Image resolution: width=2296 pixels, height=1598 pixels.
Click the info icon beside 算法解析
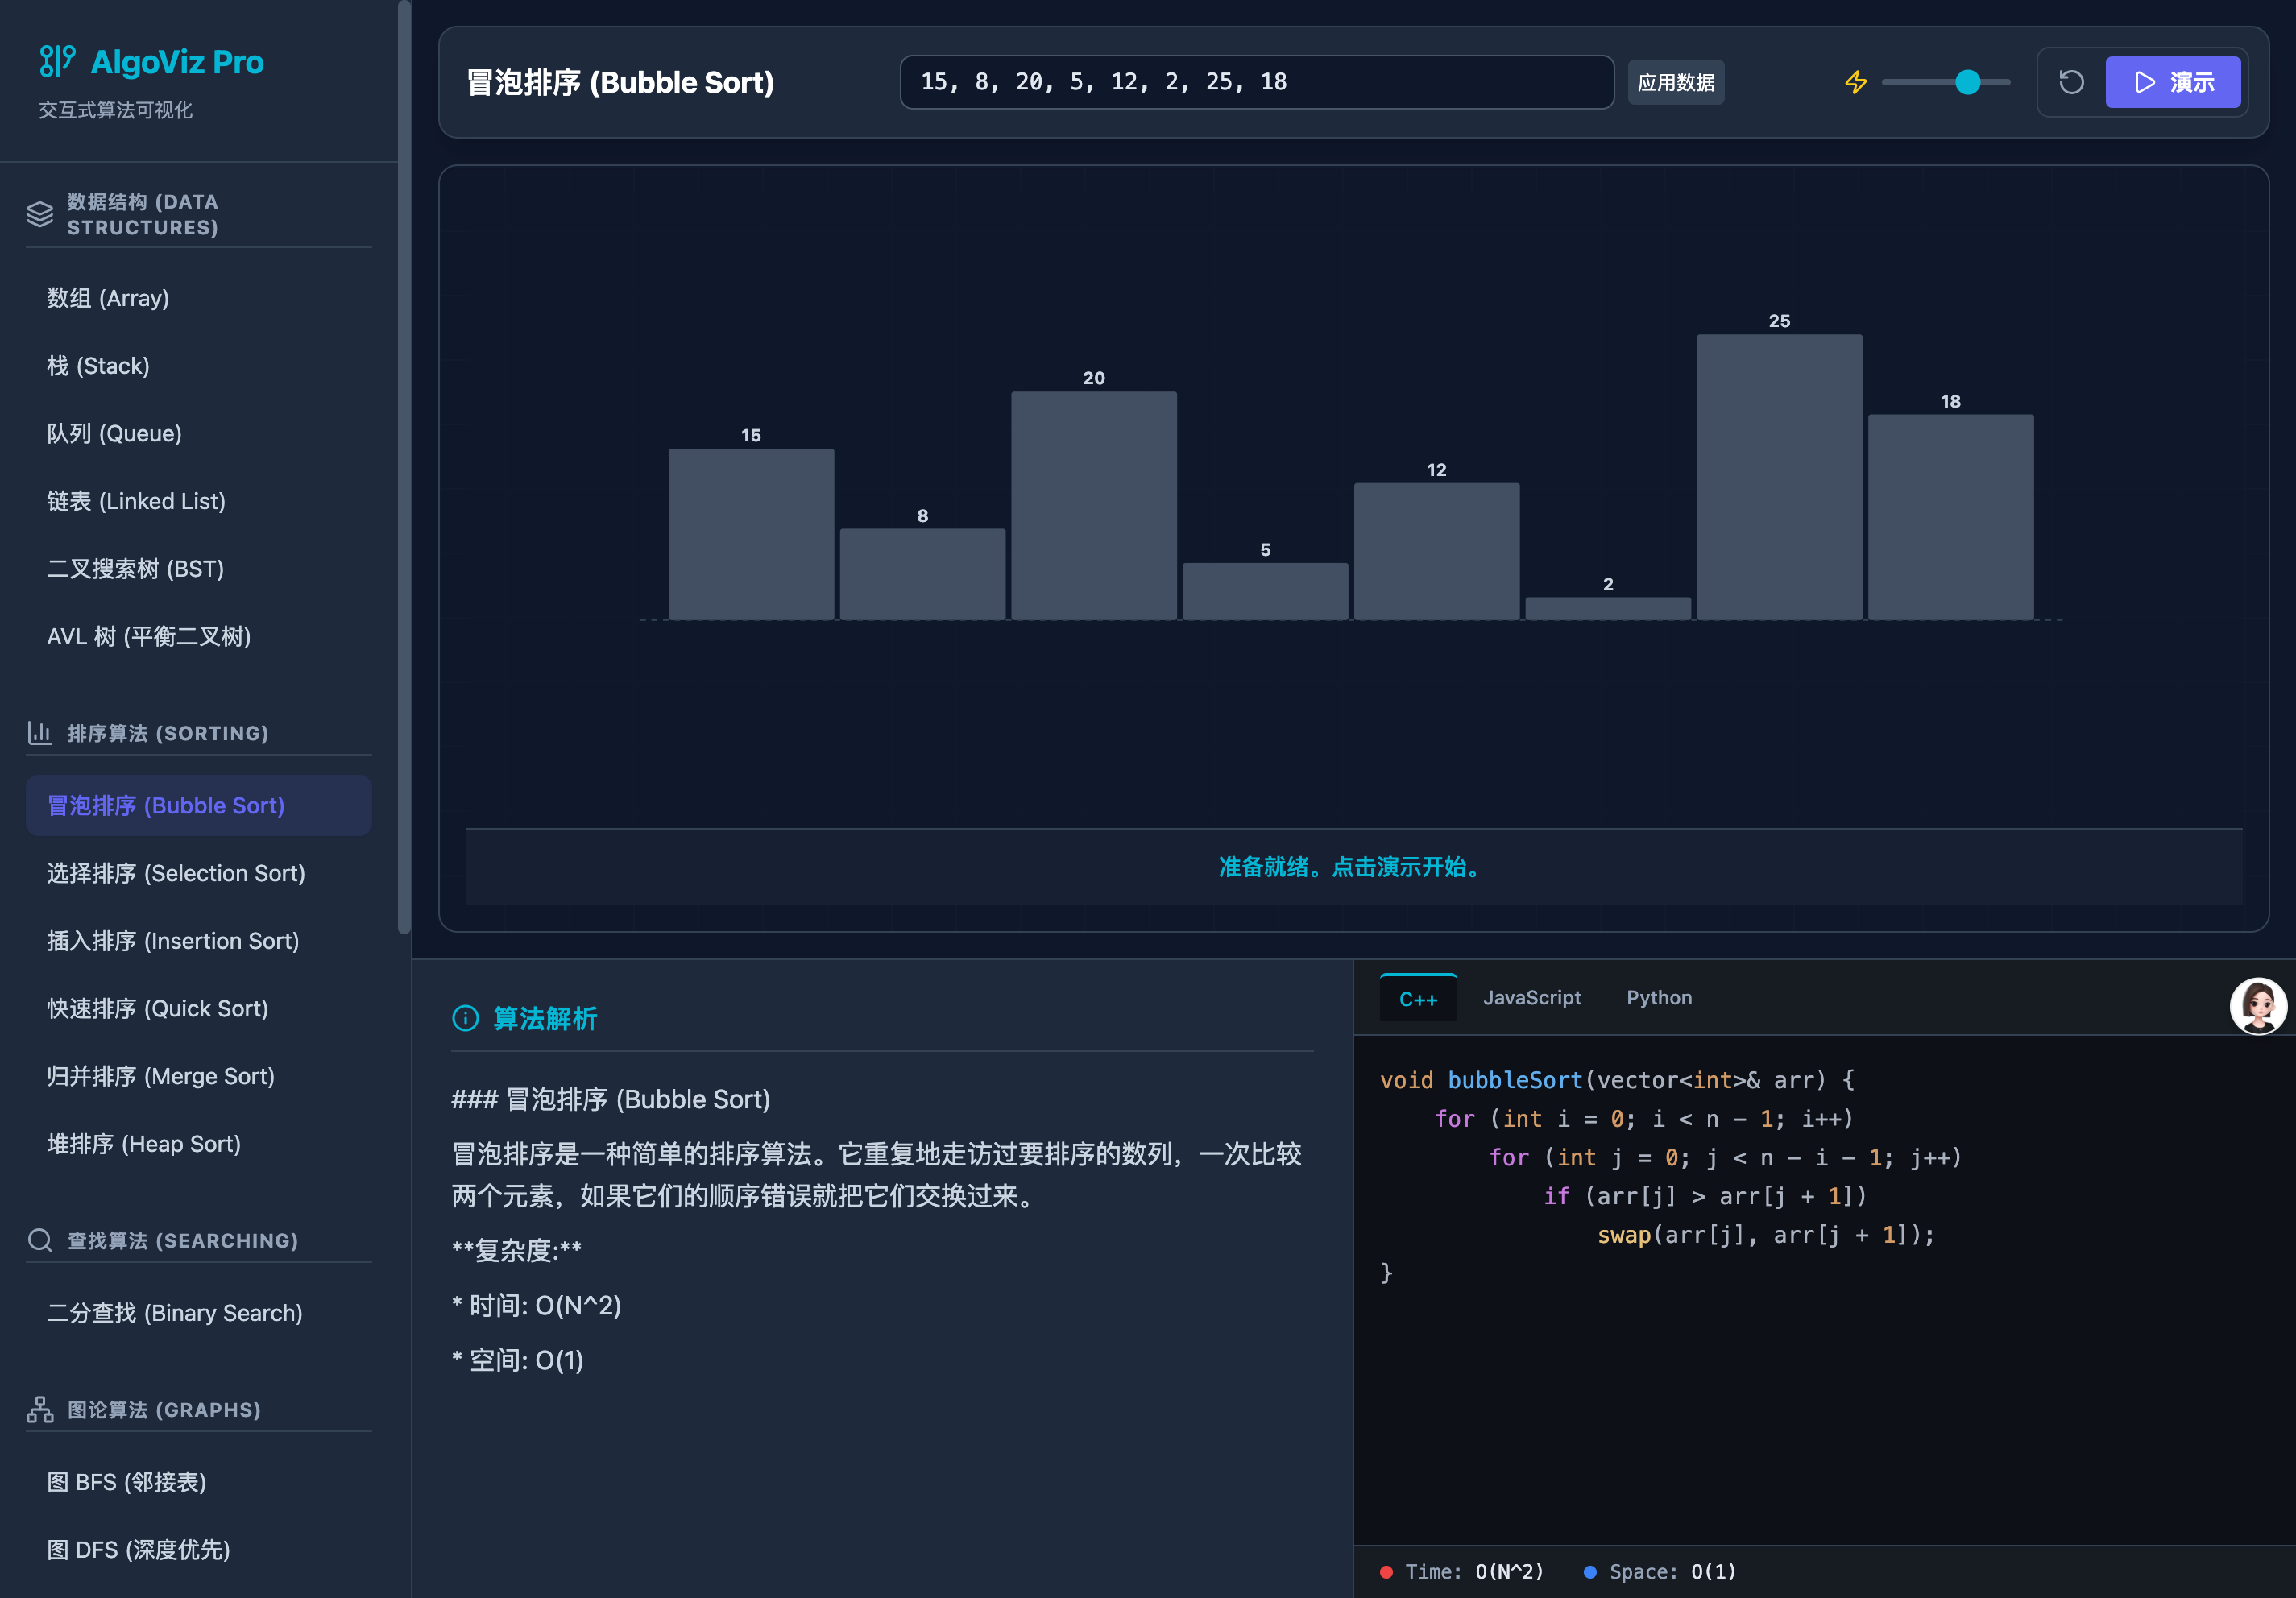coord(464,1019)
